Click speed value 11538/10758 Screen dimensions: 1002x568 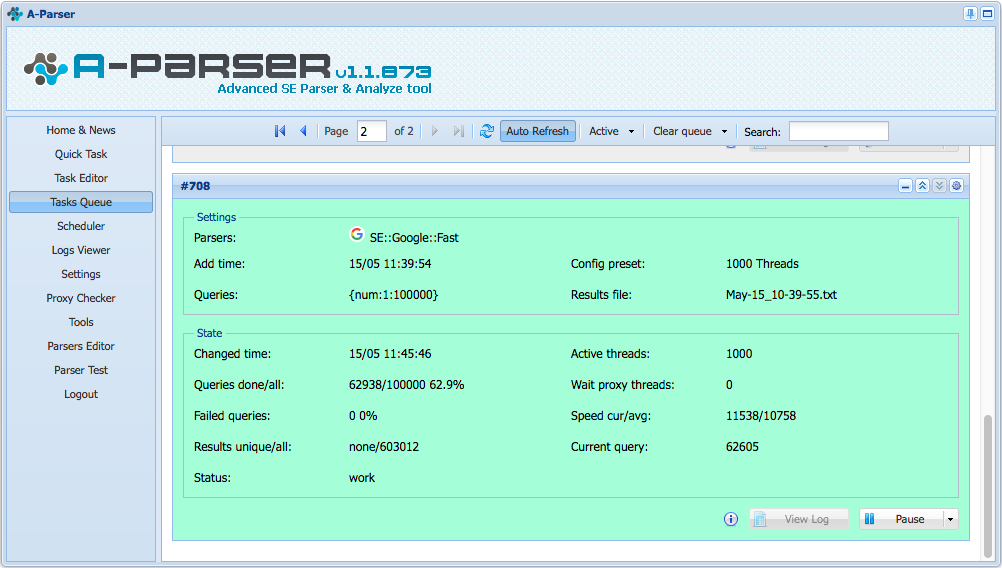click(760, 416)
